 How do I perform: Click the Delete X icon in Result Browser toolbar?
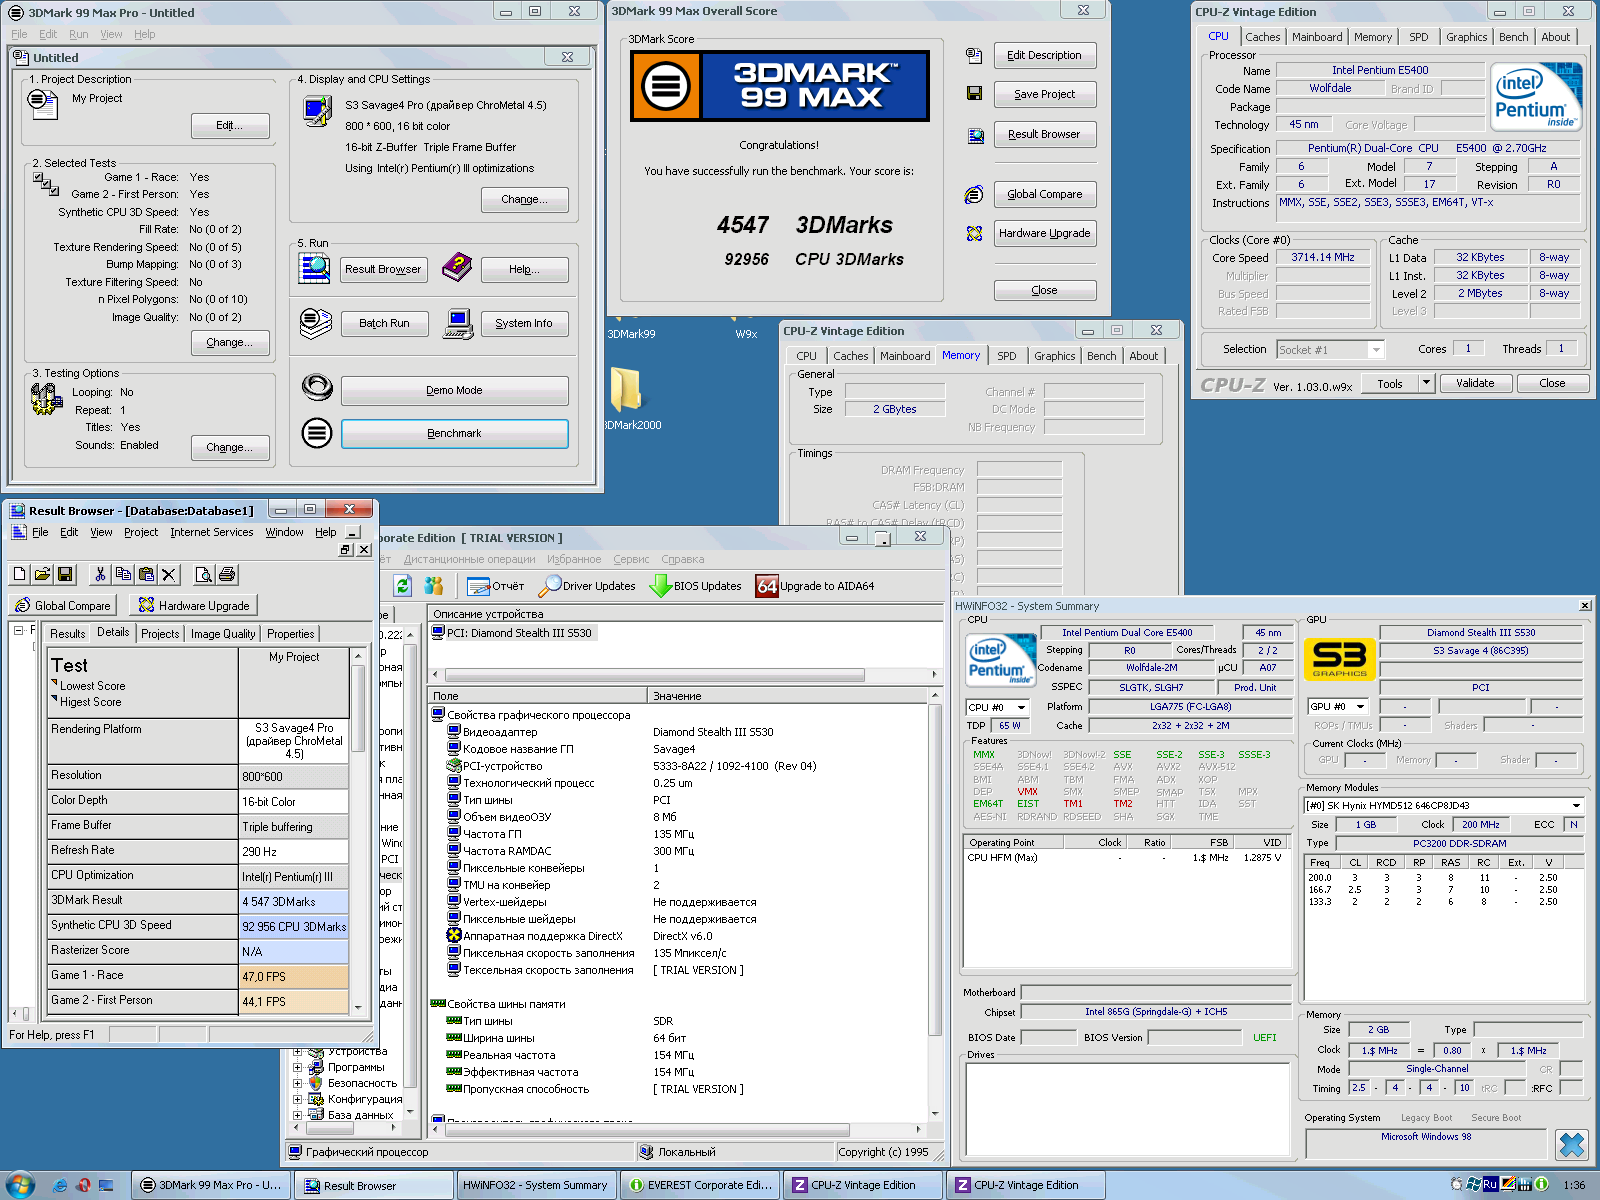(x=169, y=574)
